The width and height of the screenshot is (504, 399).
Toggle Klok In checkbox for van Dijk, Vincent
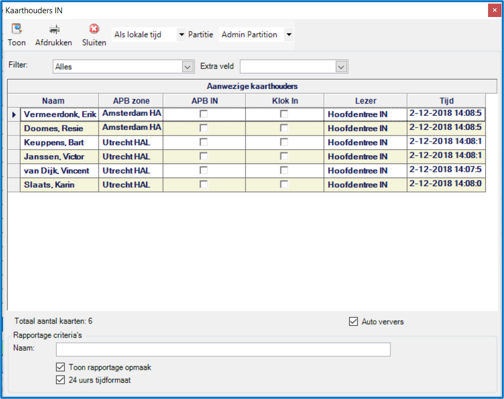tap(284, 170)
